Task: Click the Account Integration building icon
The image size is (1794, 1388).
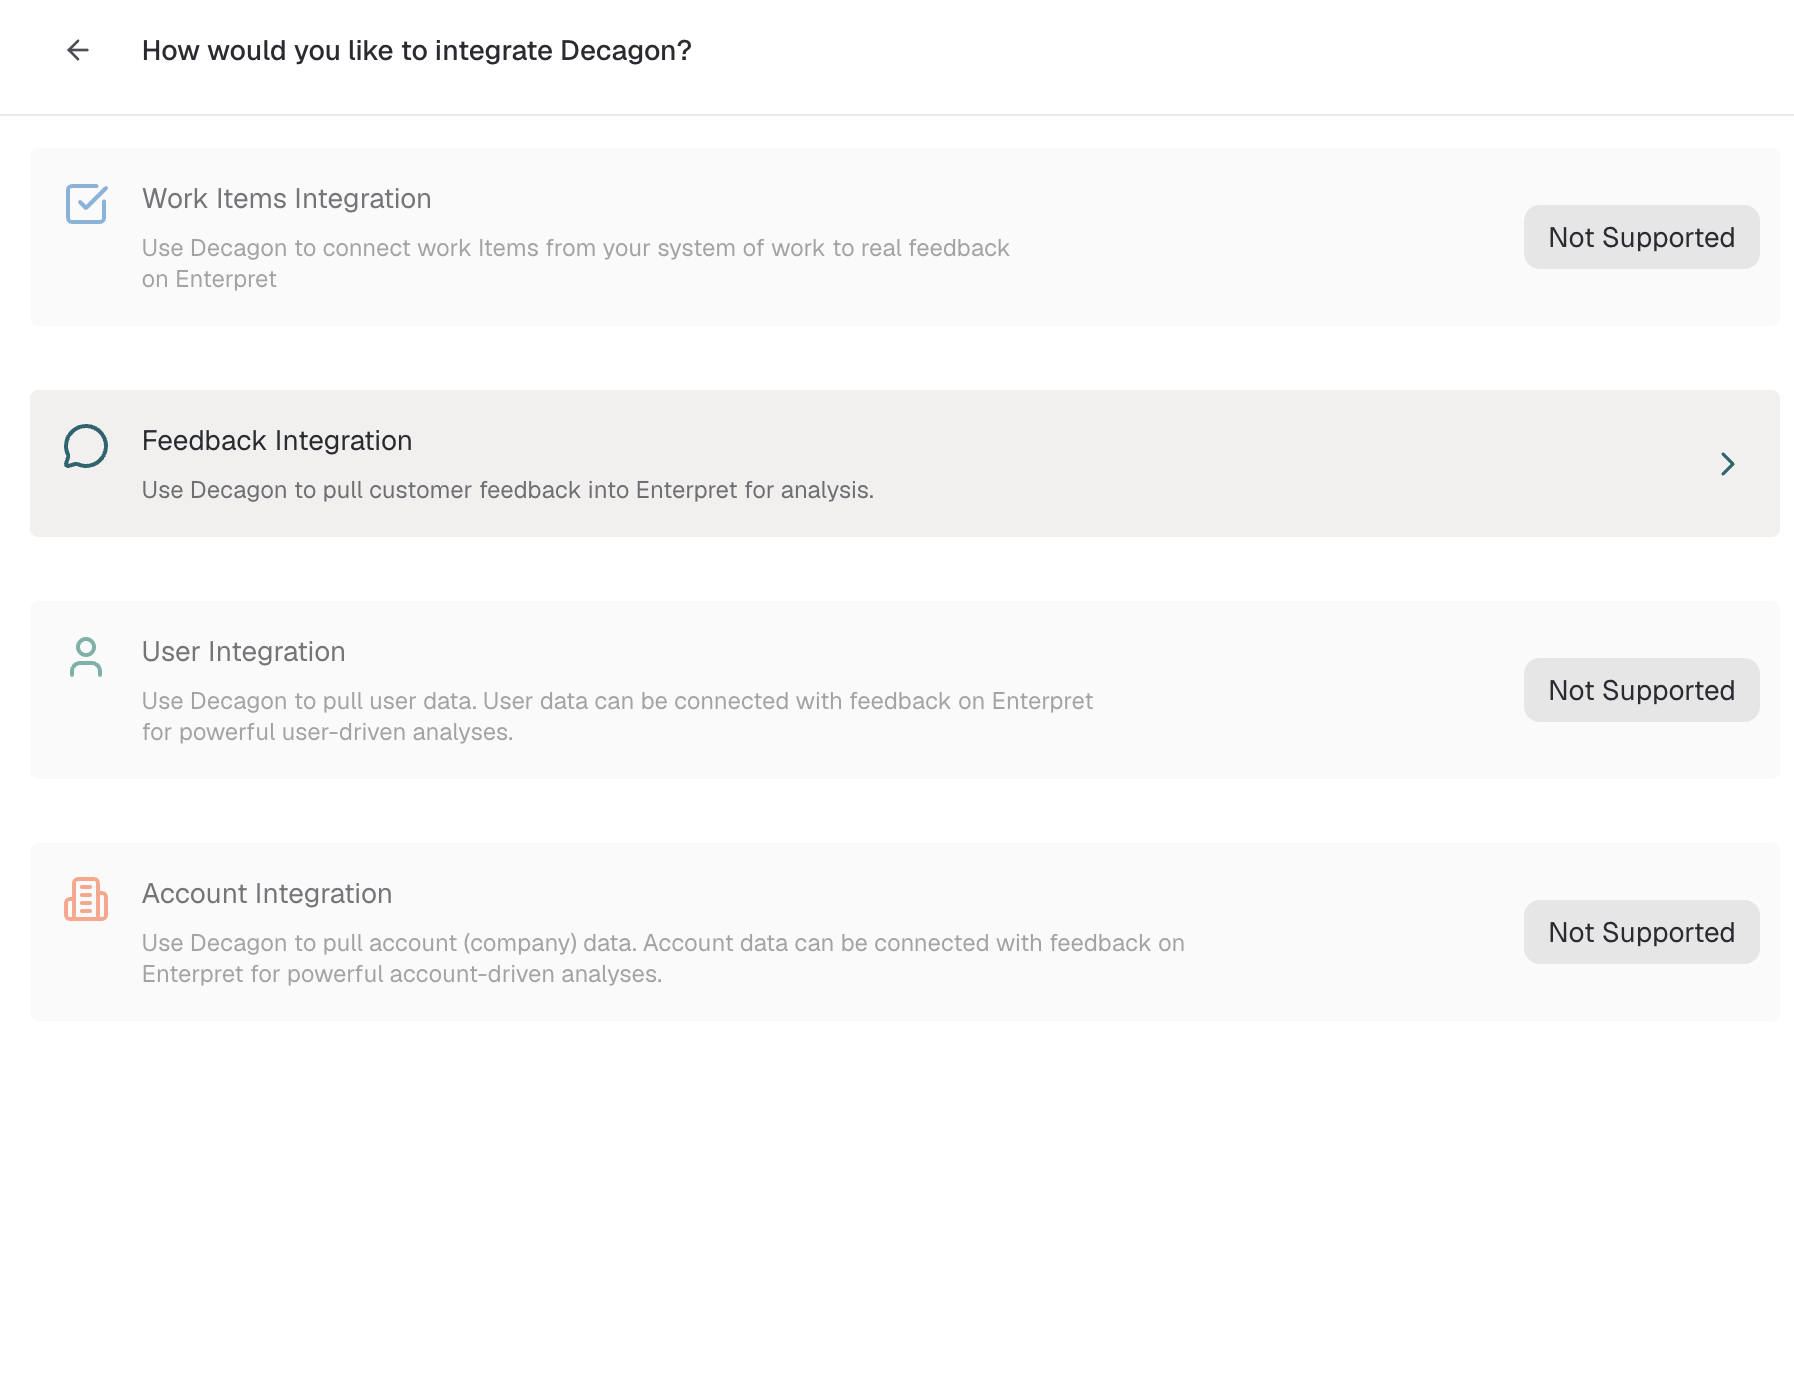Action: [86, 899]
